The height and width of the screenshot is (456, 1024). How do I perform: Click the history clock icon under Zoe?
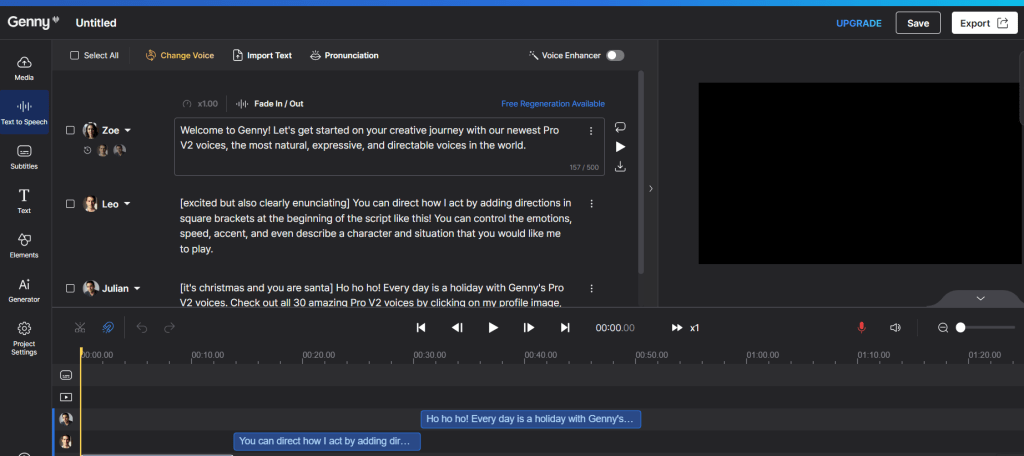point(88,150)
